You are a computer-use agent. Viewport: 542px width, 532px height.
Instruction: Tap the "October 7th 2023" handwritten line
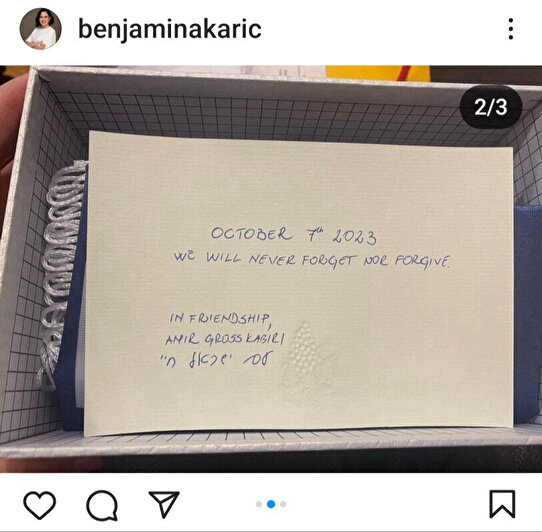coord(294,236)
